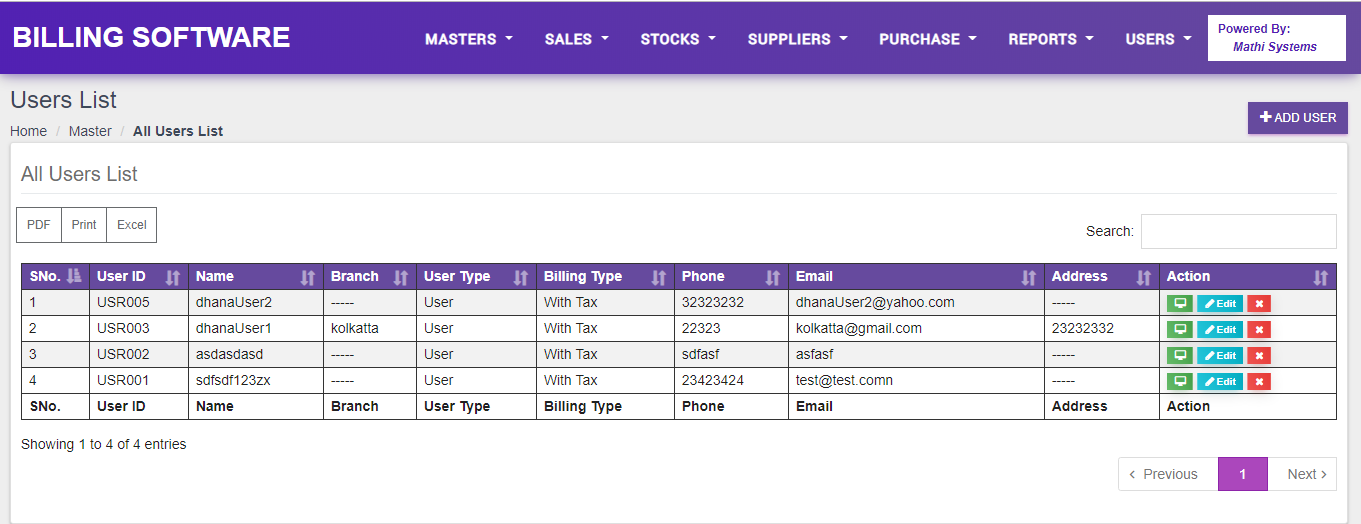Expand the SUPPLIERS navigation menu

click(797, 39)
